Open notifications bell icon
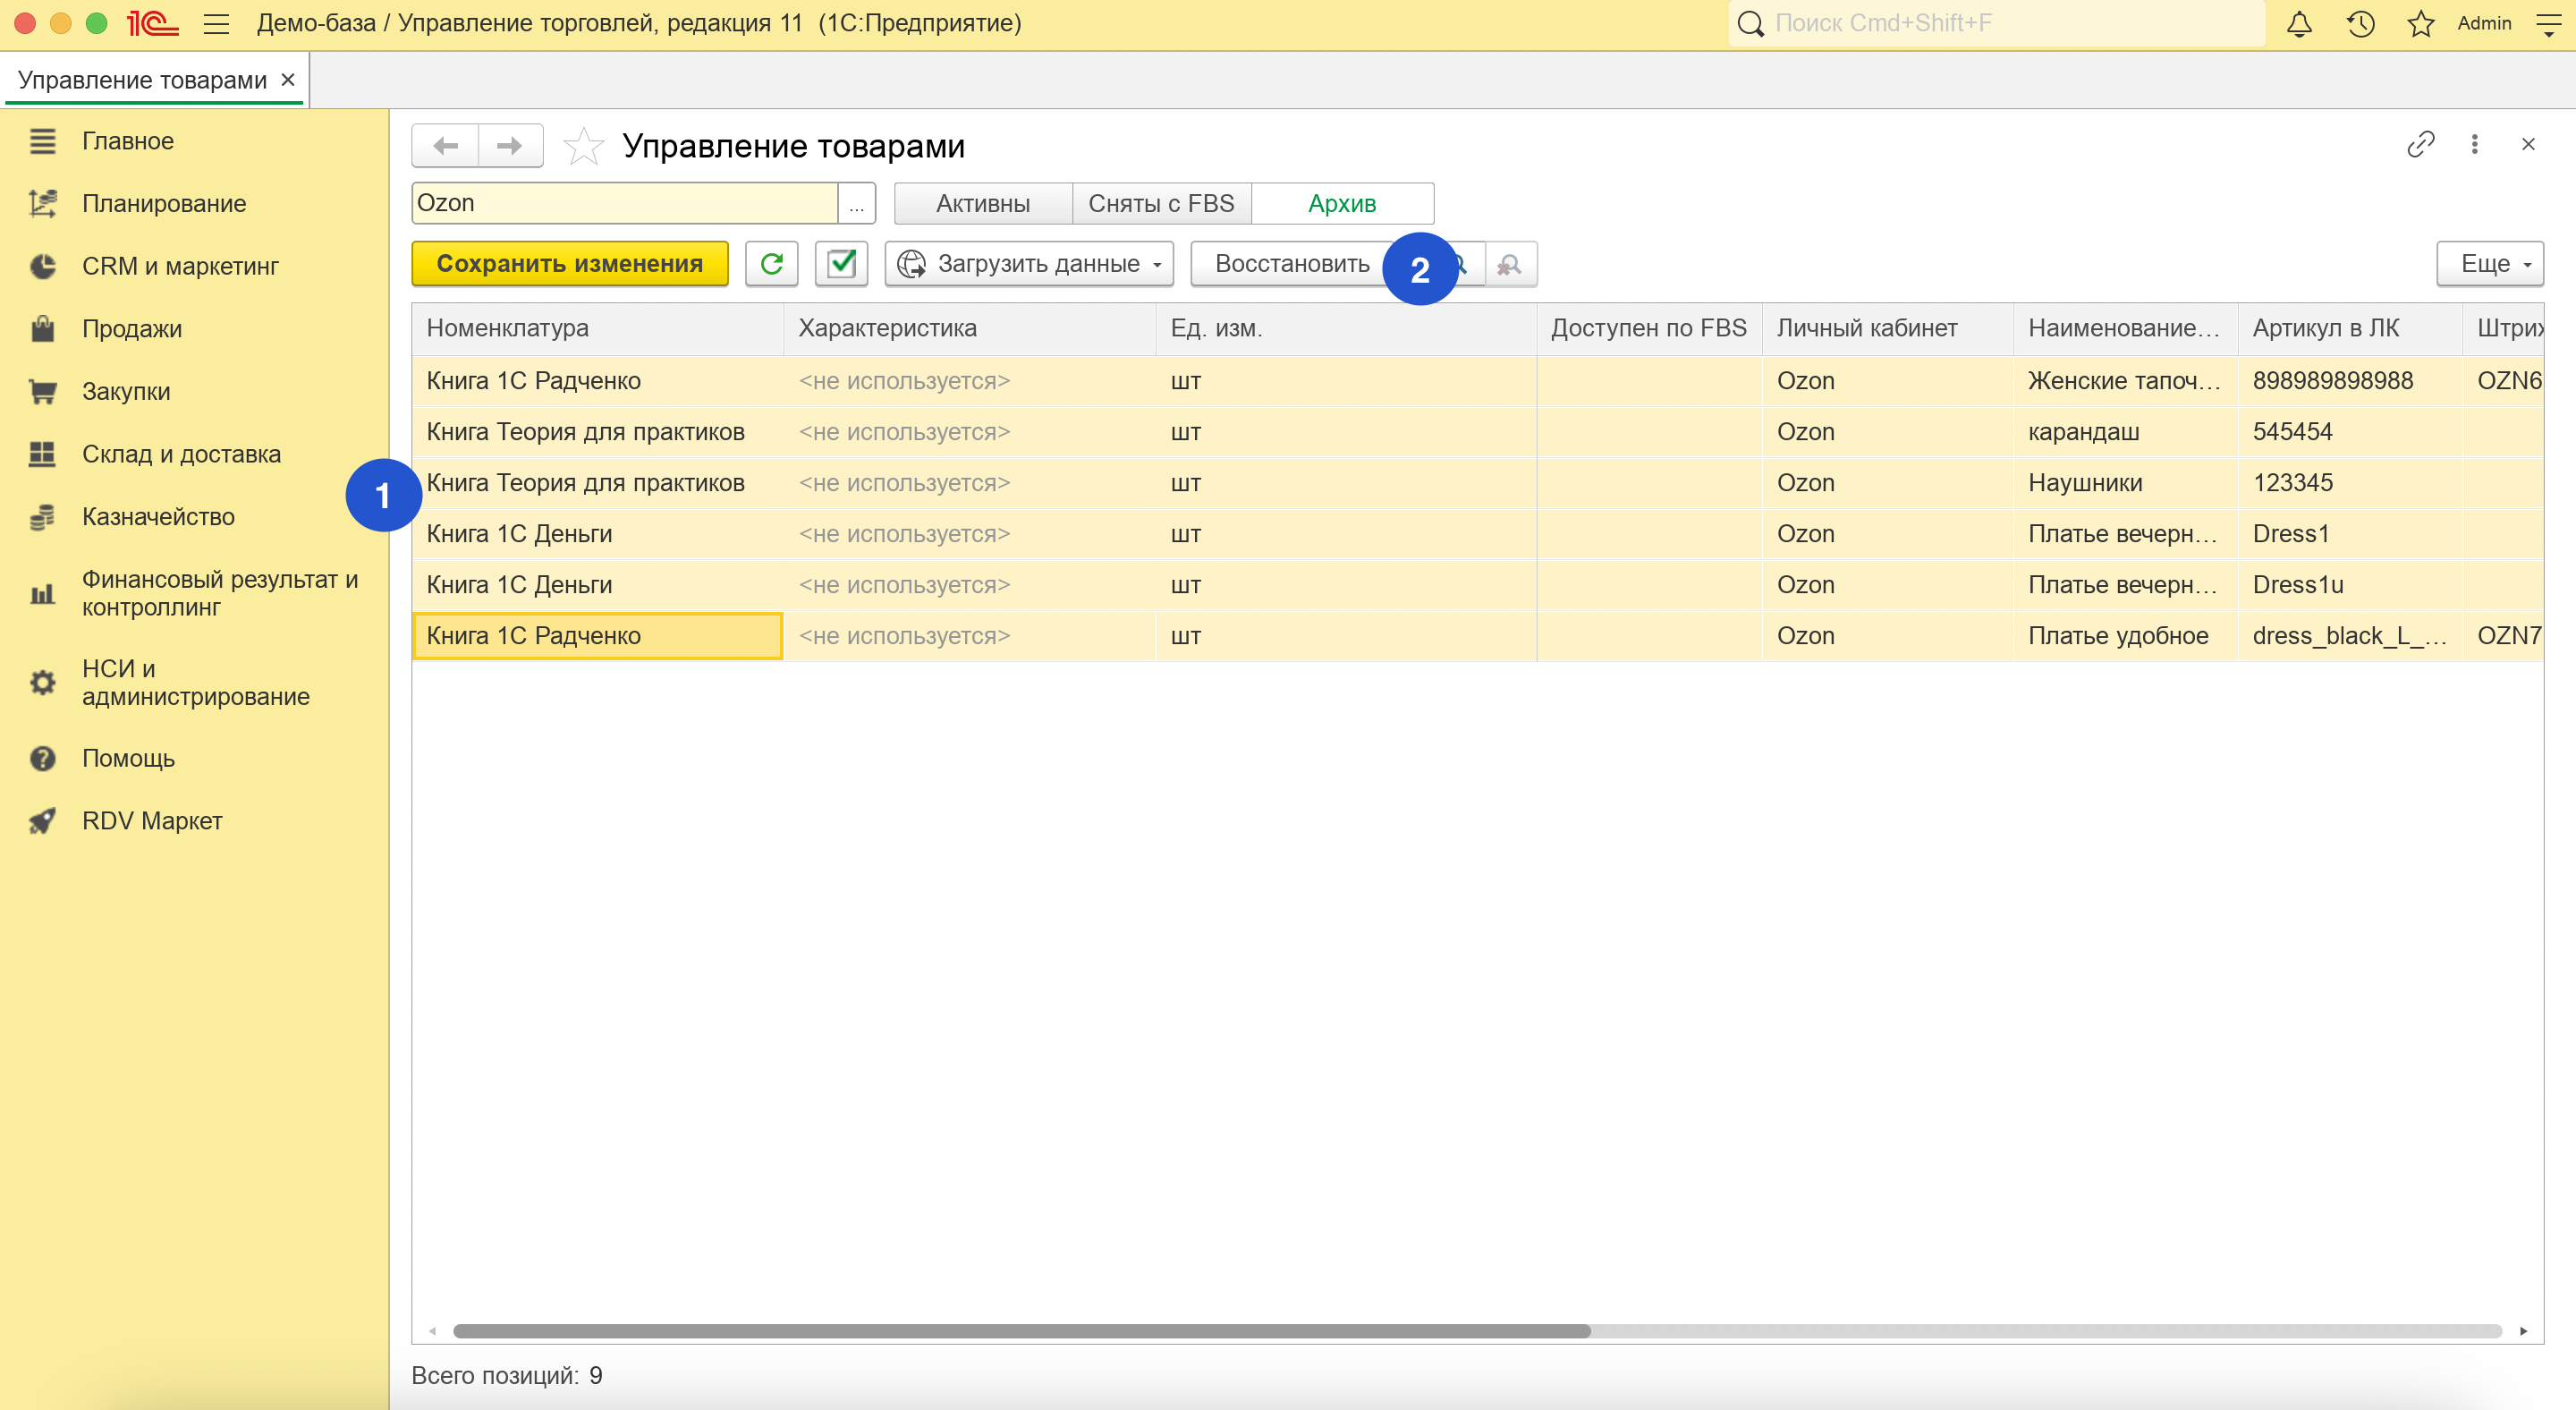This screenshot has width=2576, height=1410. point(2299,23)
